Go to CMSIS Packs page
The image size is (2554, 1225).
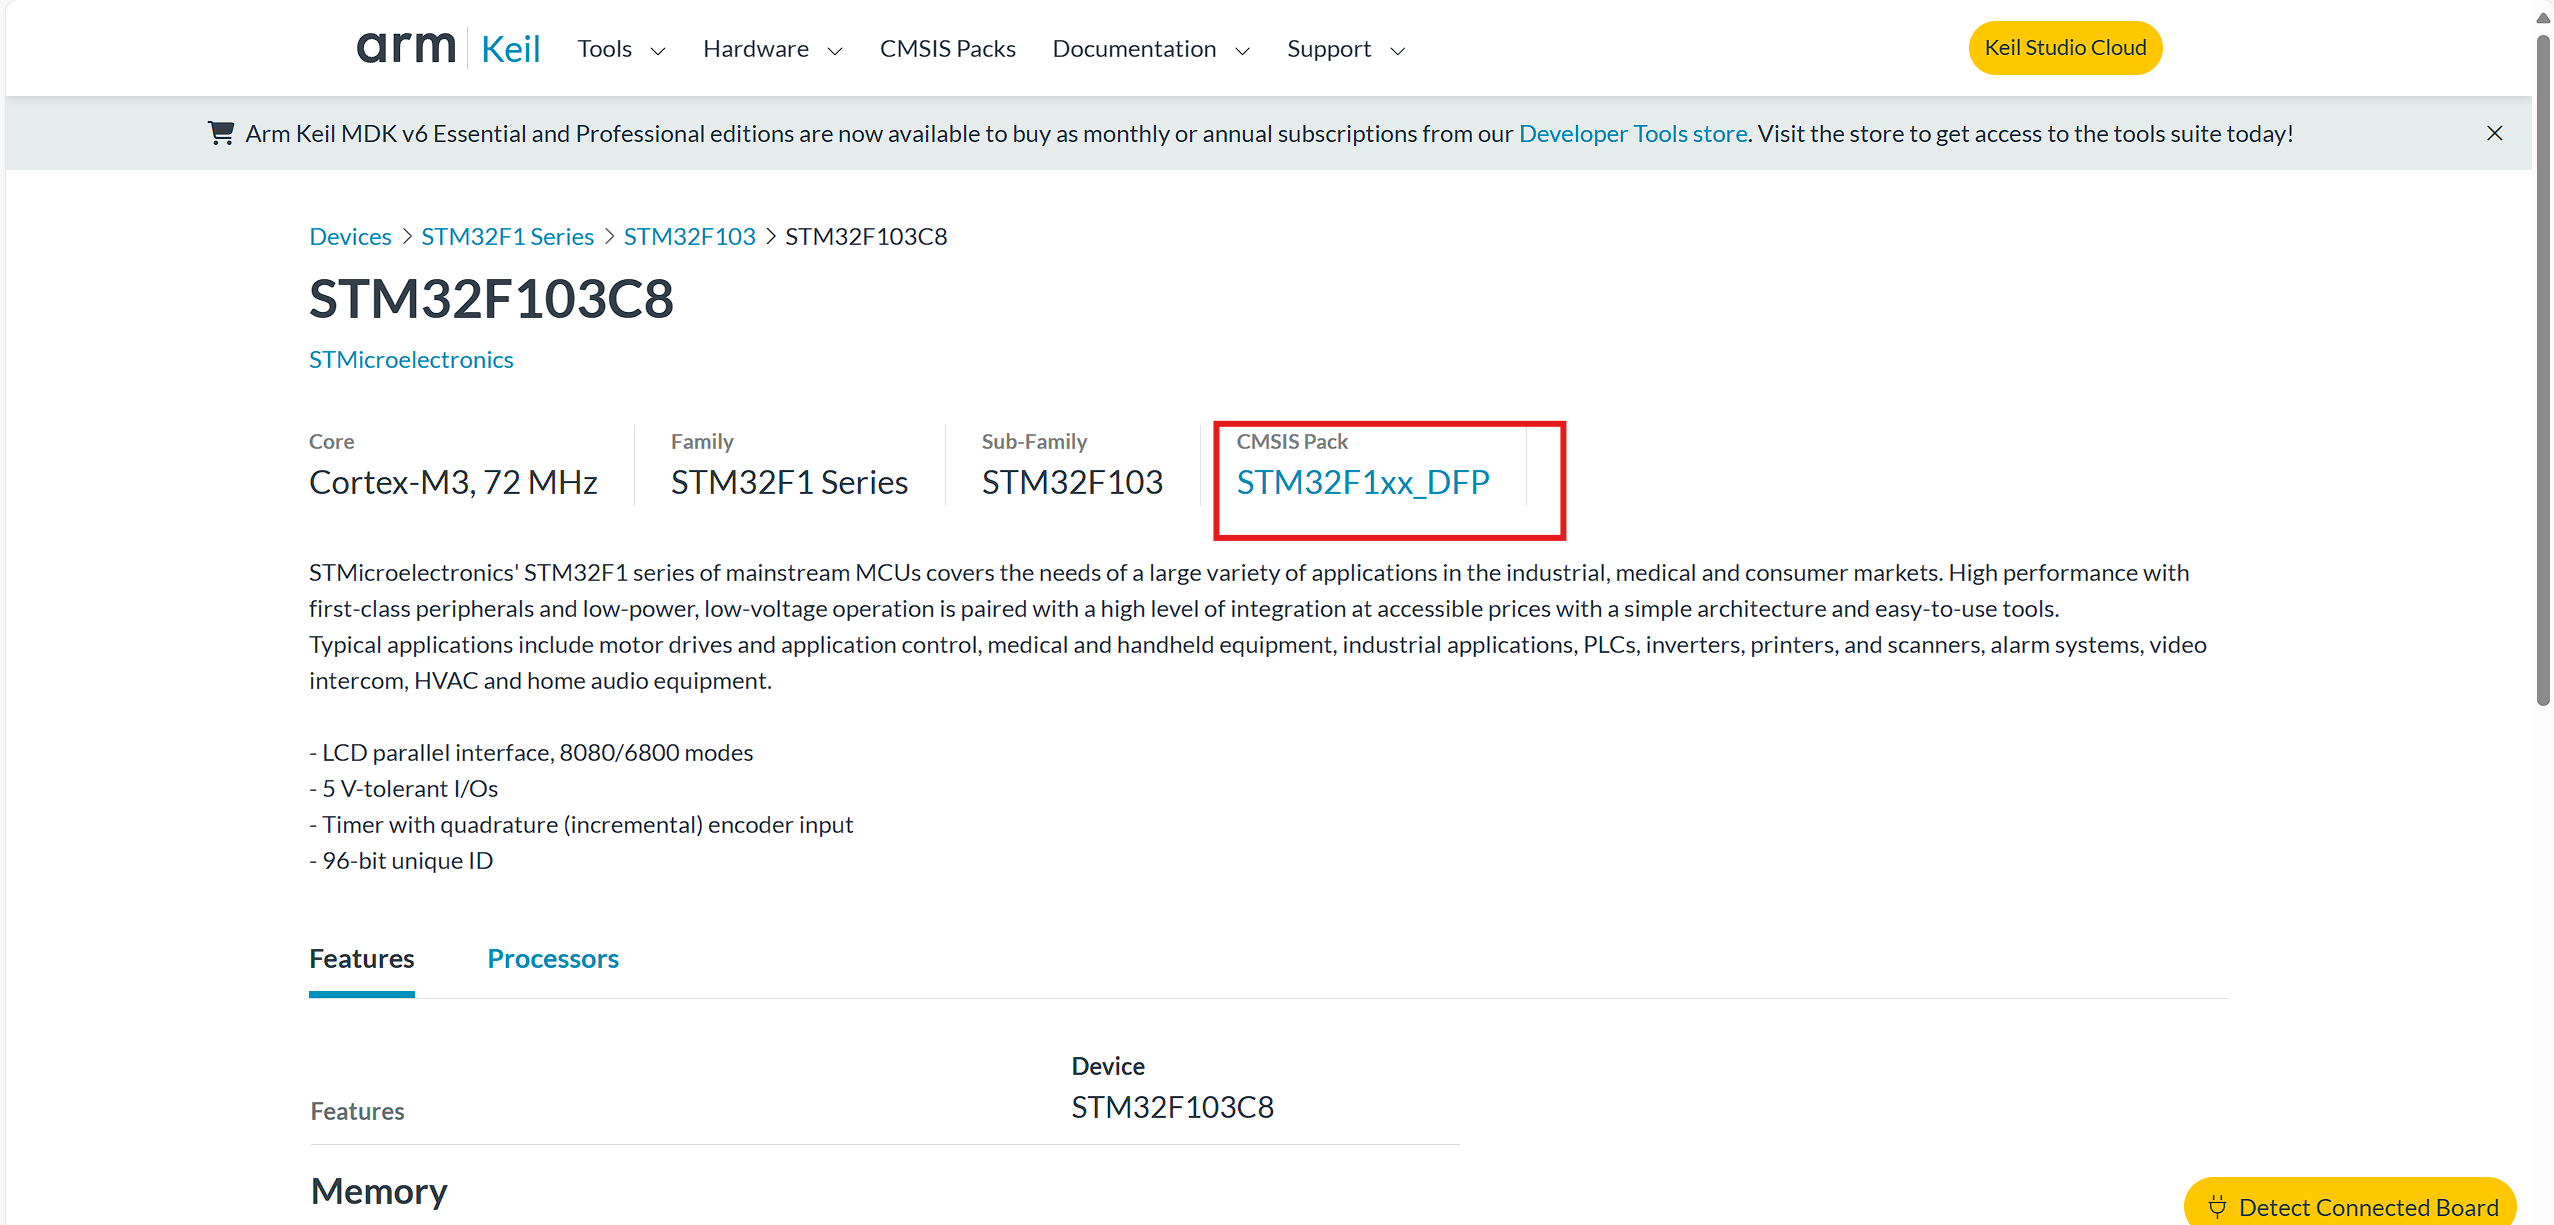pyautogui.click(x=947, y=49)
